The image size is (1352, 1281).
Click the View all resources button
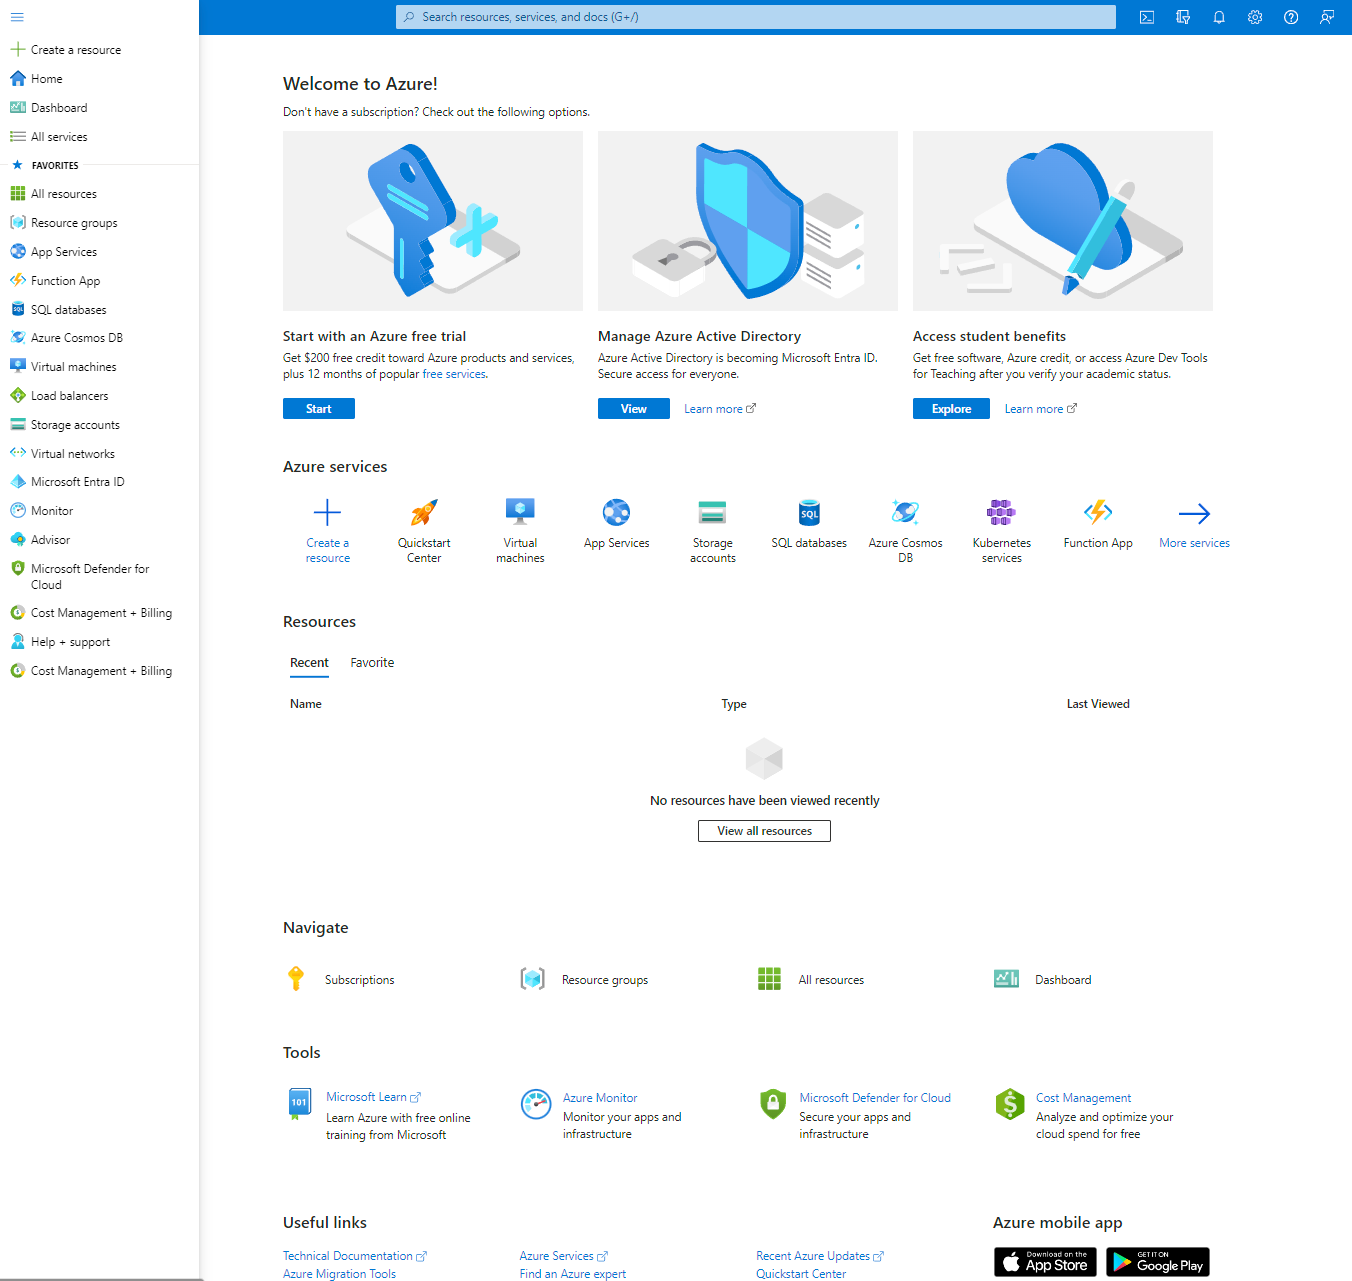[764, 831]
